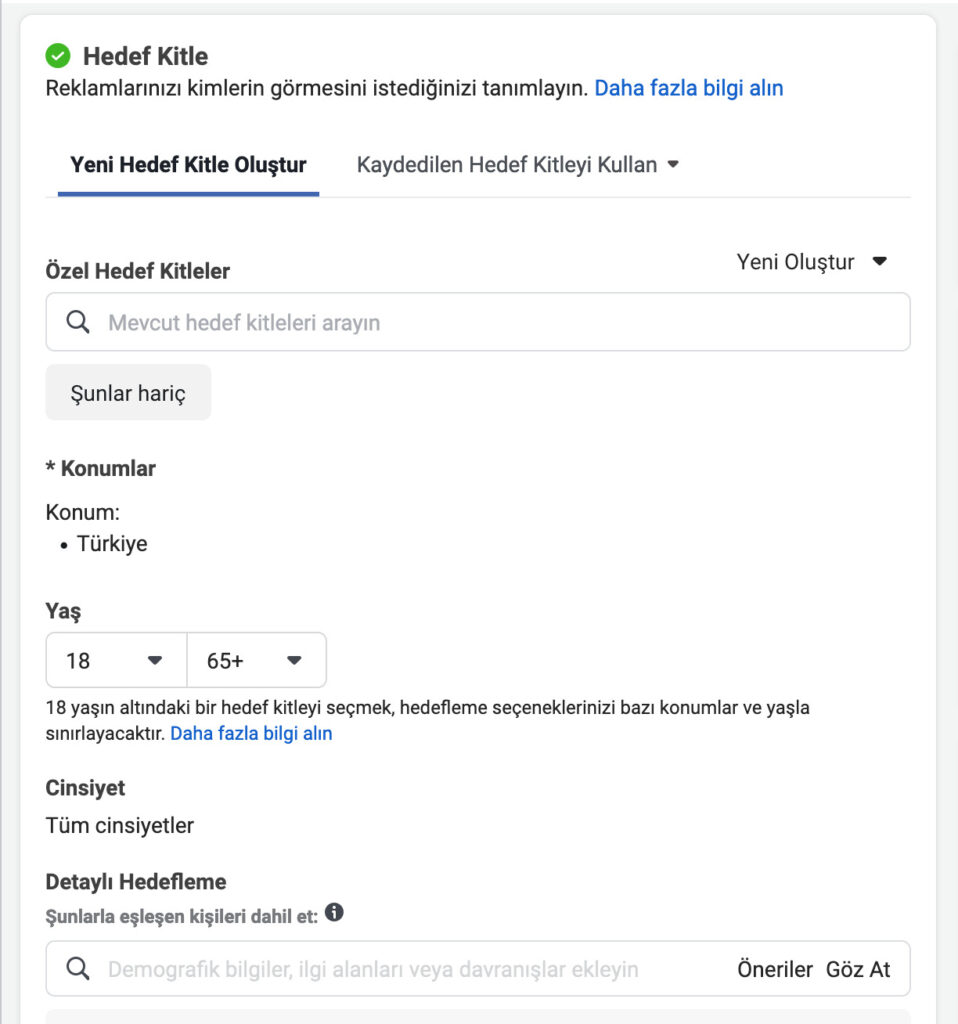Focus the Demografik bilgiler search input
The height and width of the screenshot is (1024, 958).
400,969
